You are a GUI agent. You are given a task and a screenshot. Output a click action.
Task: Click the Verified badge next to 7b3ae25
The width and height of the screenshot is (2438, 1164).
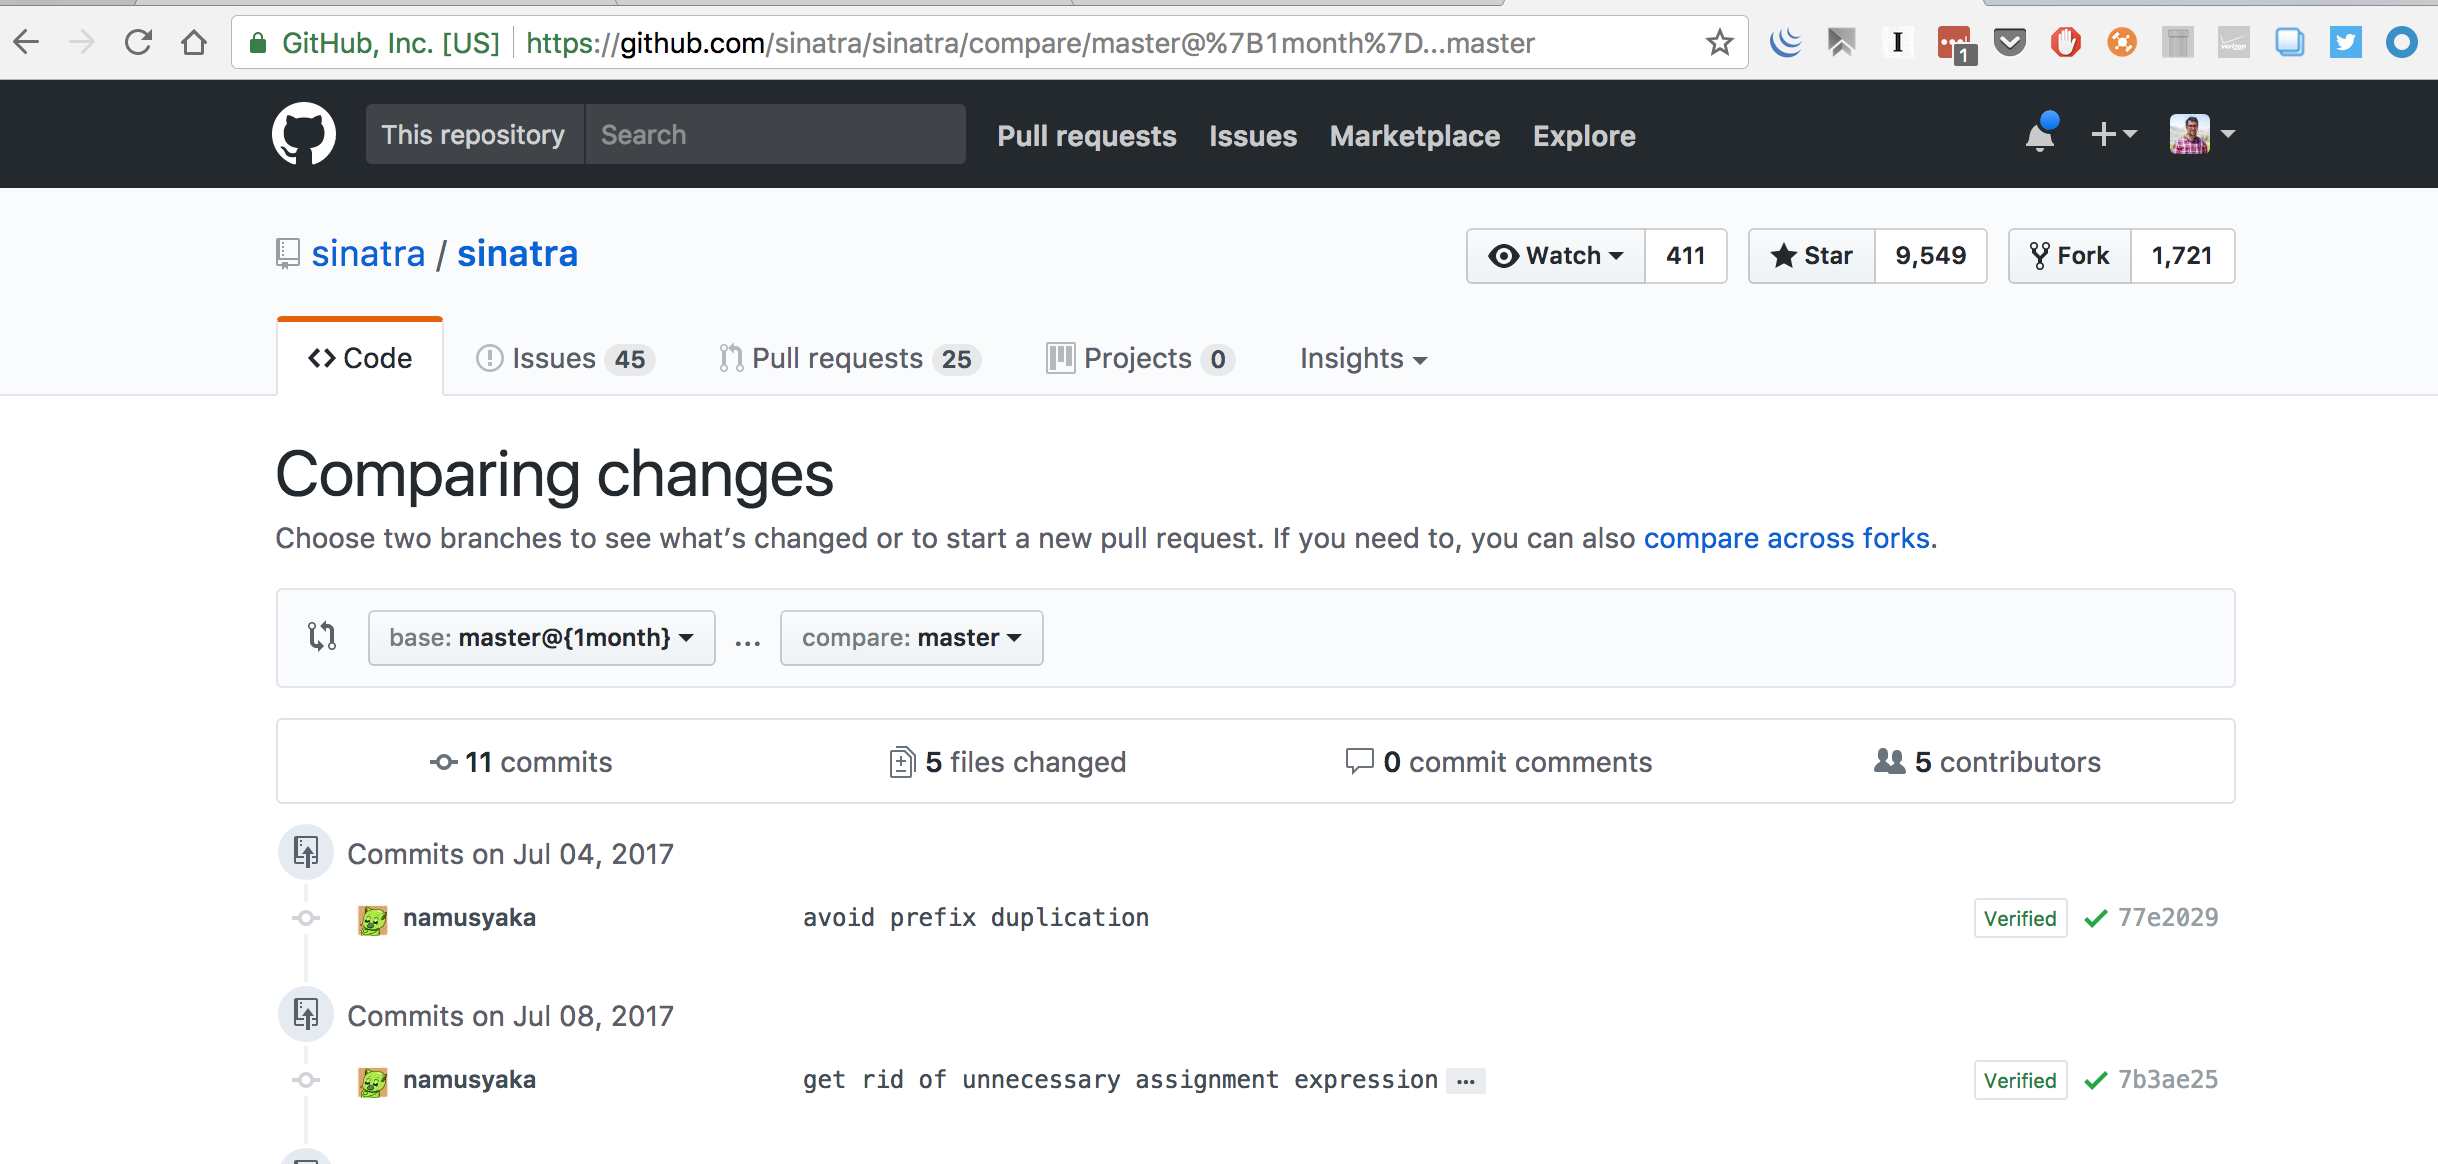(x=2020, y=1080)
